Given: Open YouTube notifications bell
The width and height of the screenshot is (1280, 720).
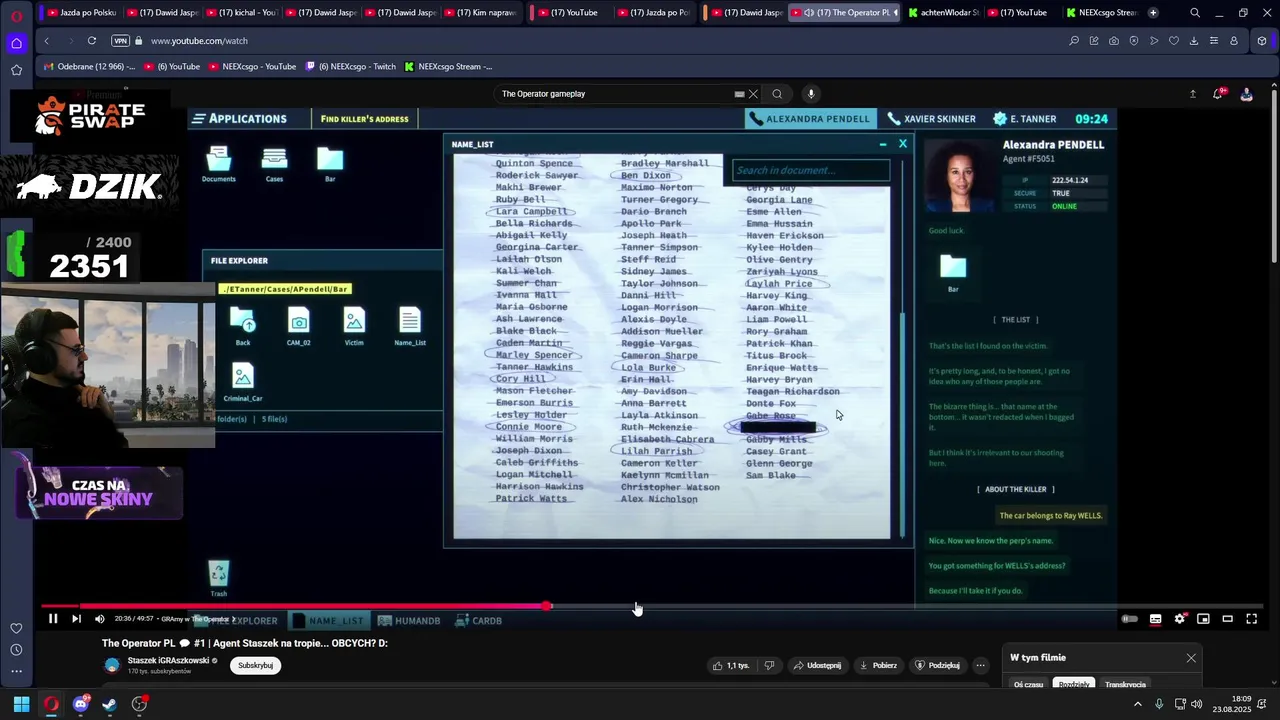Looking at the screenshot, I should pos(1219,94).
